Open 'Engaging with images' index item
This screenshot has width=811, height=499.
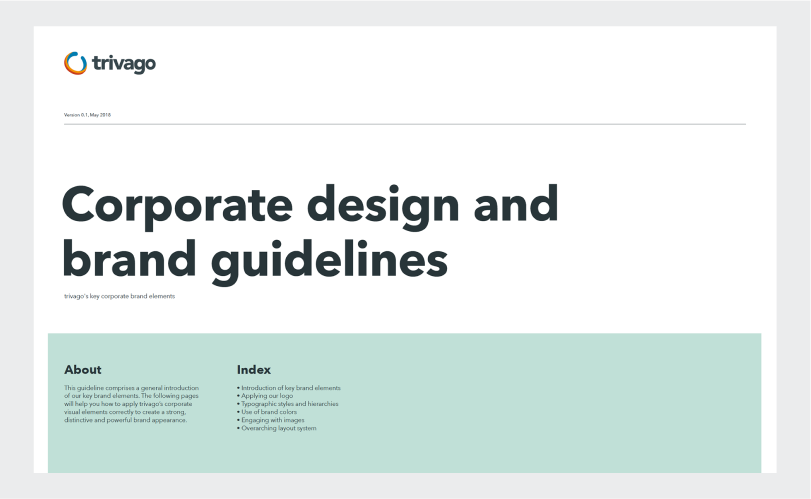(271, 420)
